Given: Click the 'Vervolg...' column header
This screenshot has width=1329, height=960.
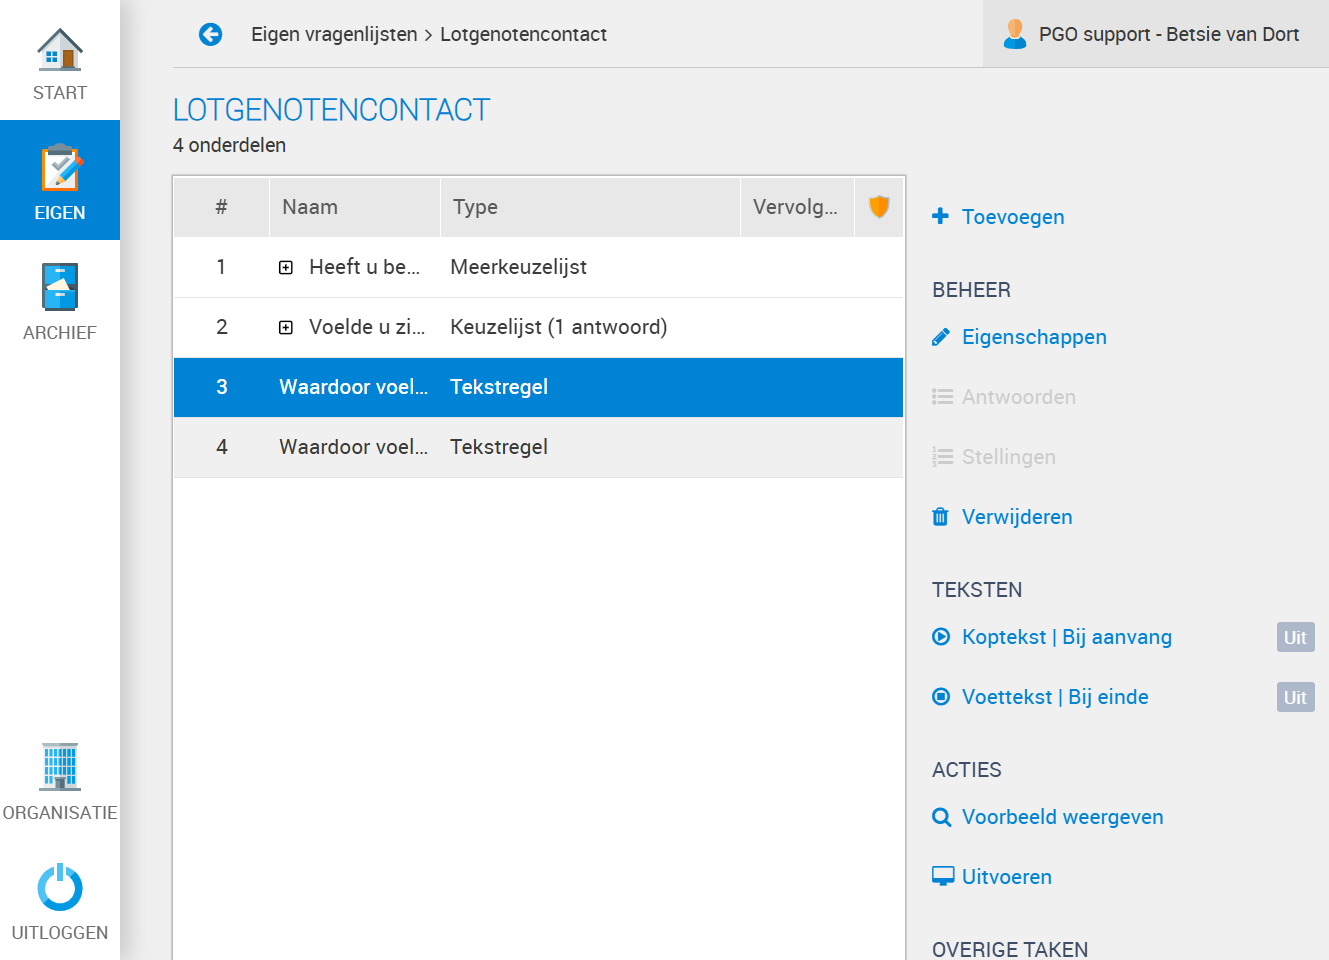Looking at the screenshot, I should pyautogui.click(x=797, y=207).
